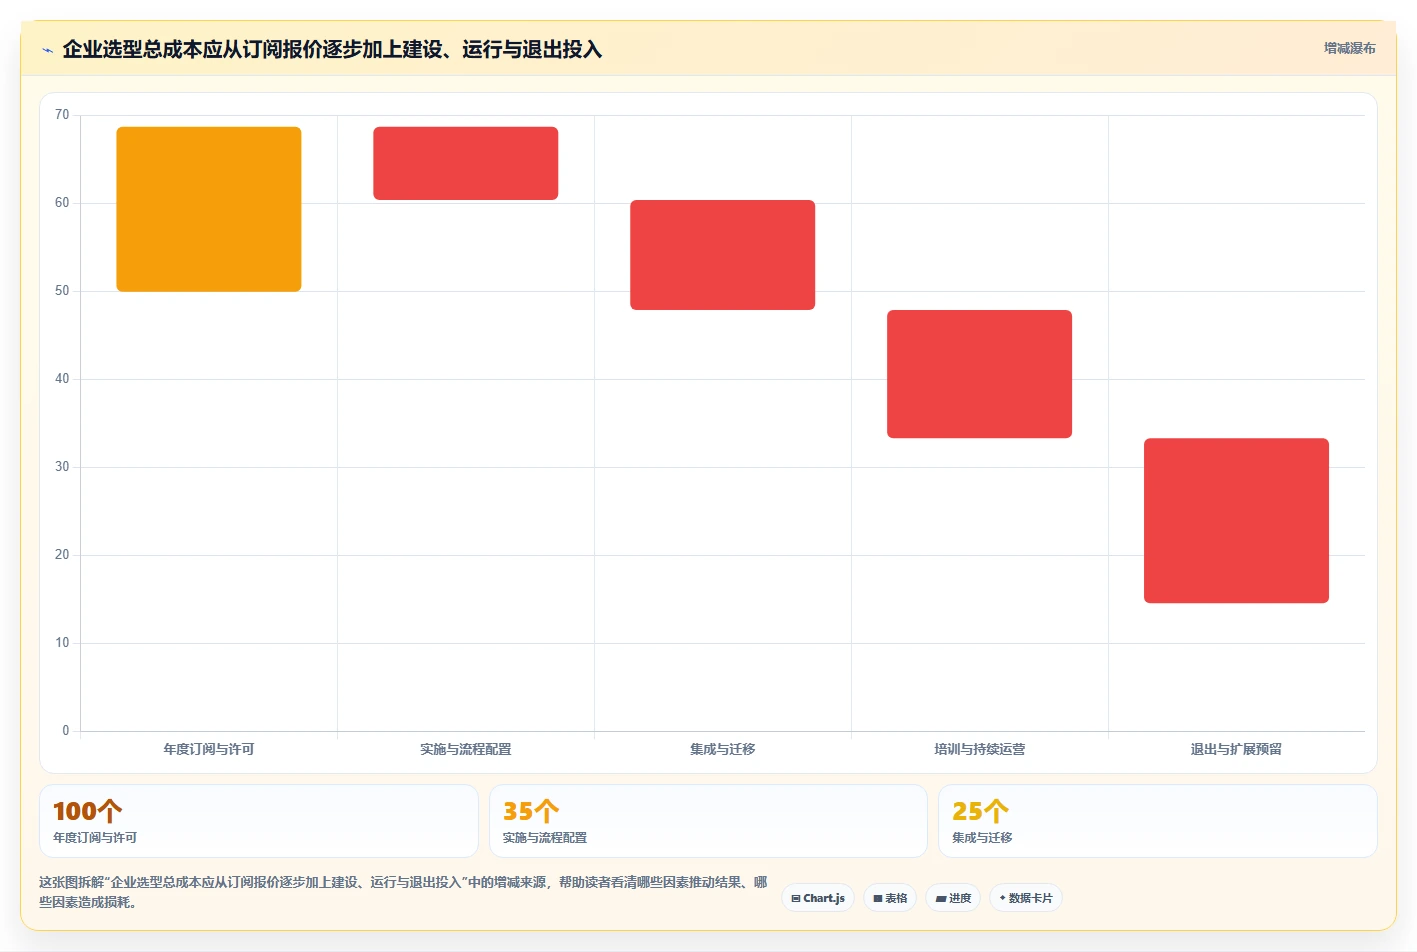Image resolution: width=1417 pixels, height=952 pixels.
Task: Select the 表格 chip
Action: click(x=890, y=898)
